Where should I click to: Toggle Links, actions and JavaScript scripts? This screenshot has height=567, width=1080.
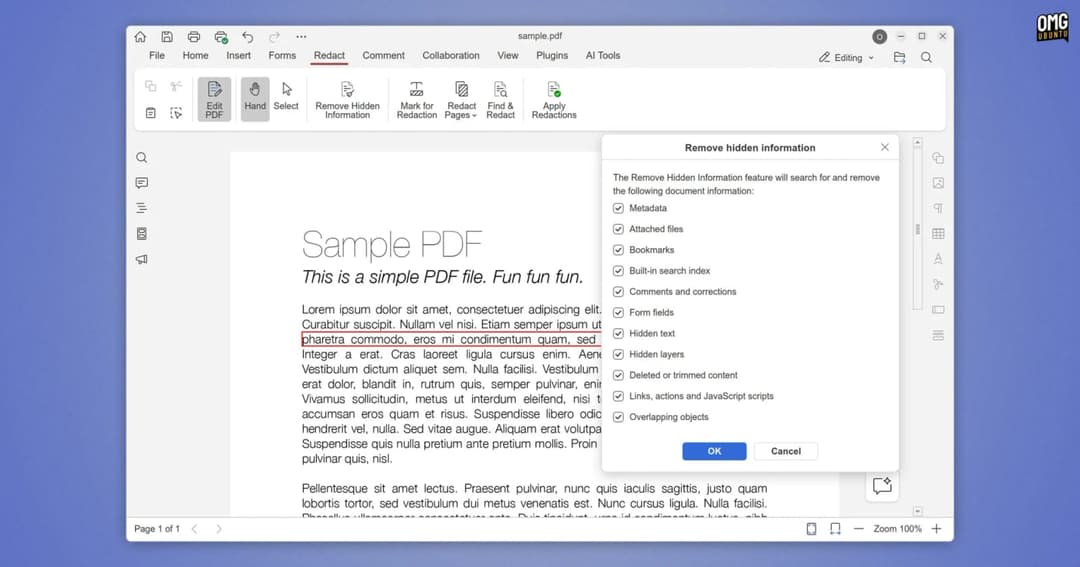(x=619, y=396)
